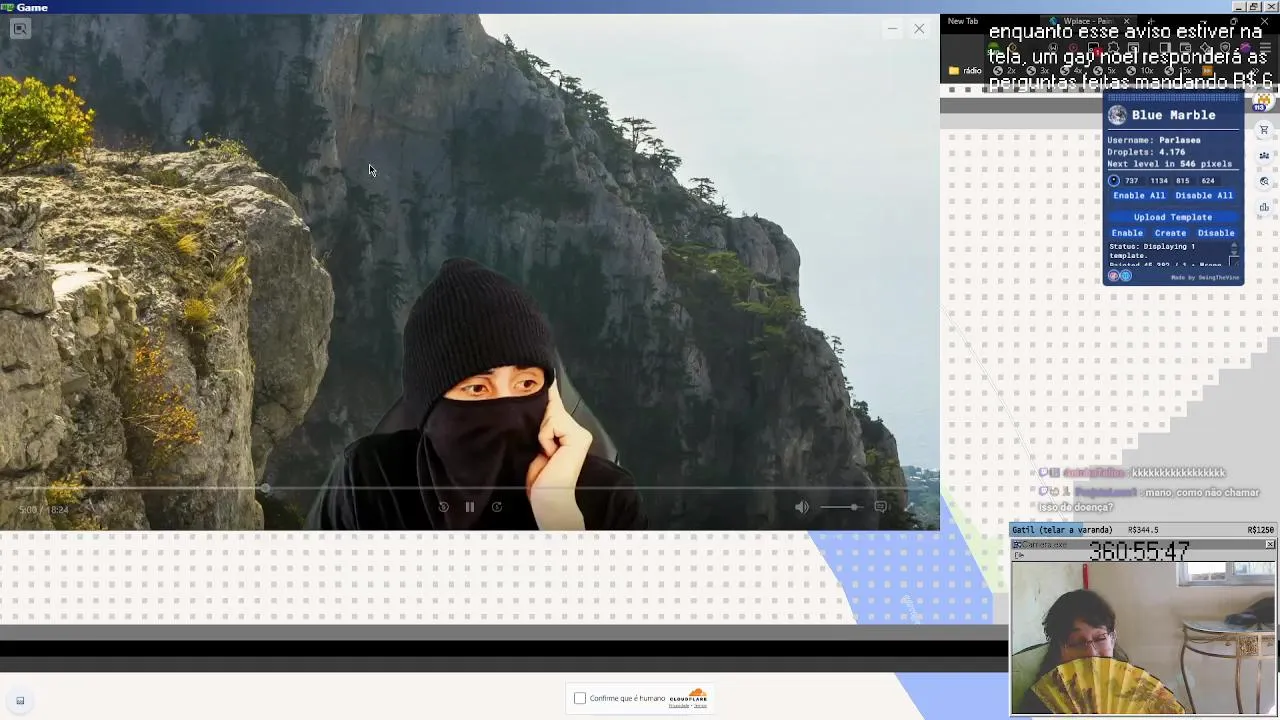Click the 624 coordinate field
Image resolution: width=1280 pixels, height=720 pixels.
coord(1208,181)
